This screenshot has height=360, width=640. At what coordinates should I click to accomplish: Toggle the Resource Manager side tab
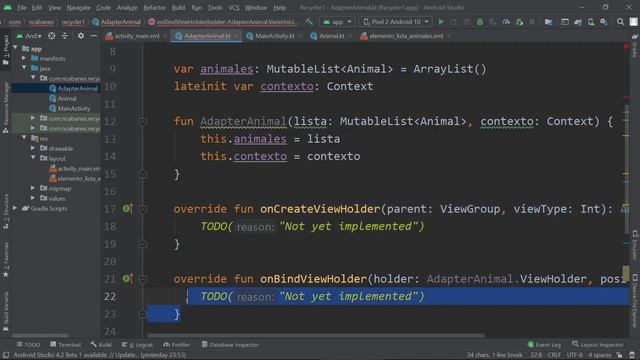[5, 108]
